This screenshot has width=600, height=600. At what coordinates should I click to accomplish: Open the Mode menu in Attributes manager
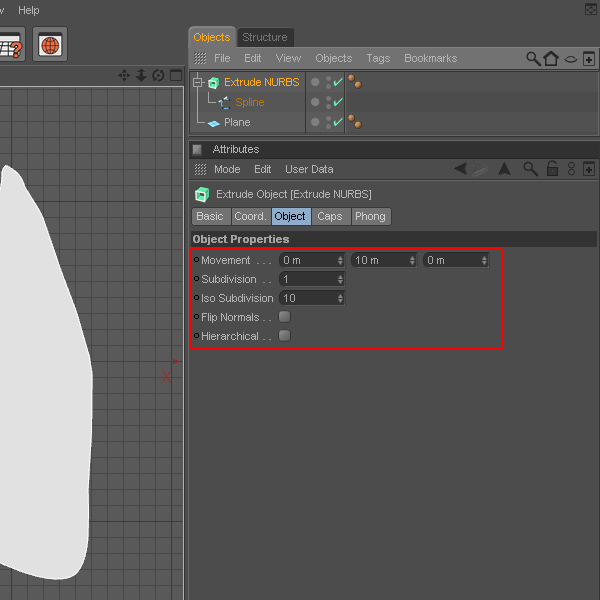pyautogui.click(x=227, y=170)
